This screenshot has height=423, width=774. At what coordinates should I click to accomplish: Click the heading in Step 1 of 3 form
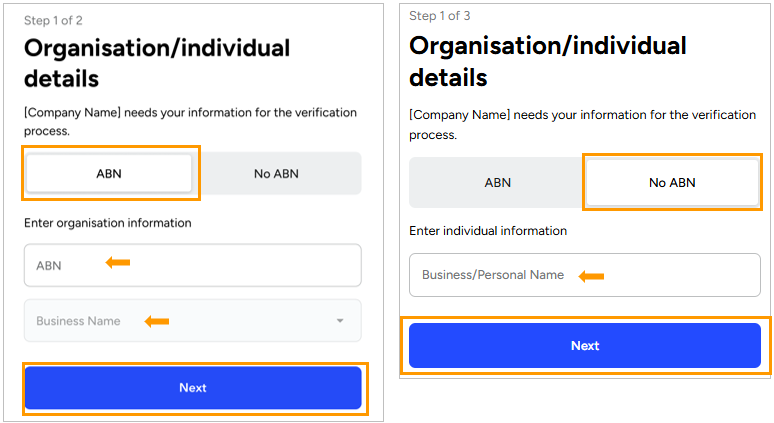pyautogui.click(x=548, y=61)
